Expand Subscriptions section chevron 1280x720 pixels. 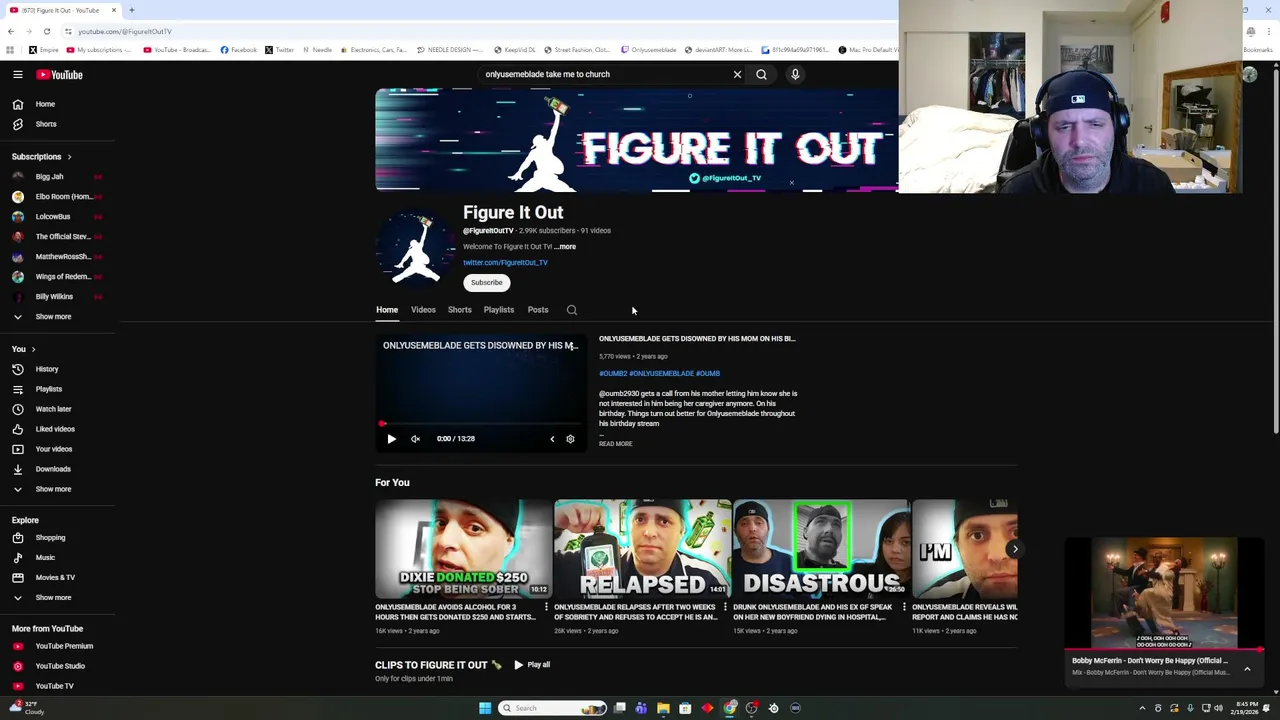point(69,157)
